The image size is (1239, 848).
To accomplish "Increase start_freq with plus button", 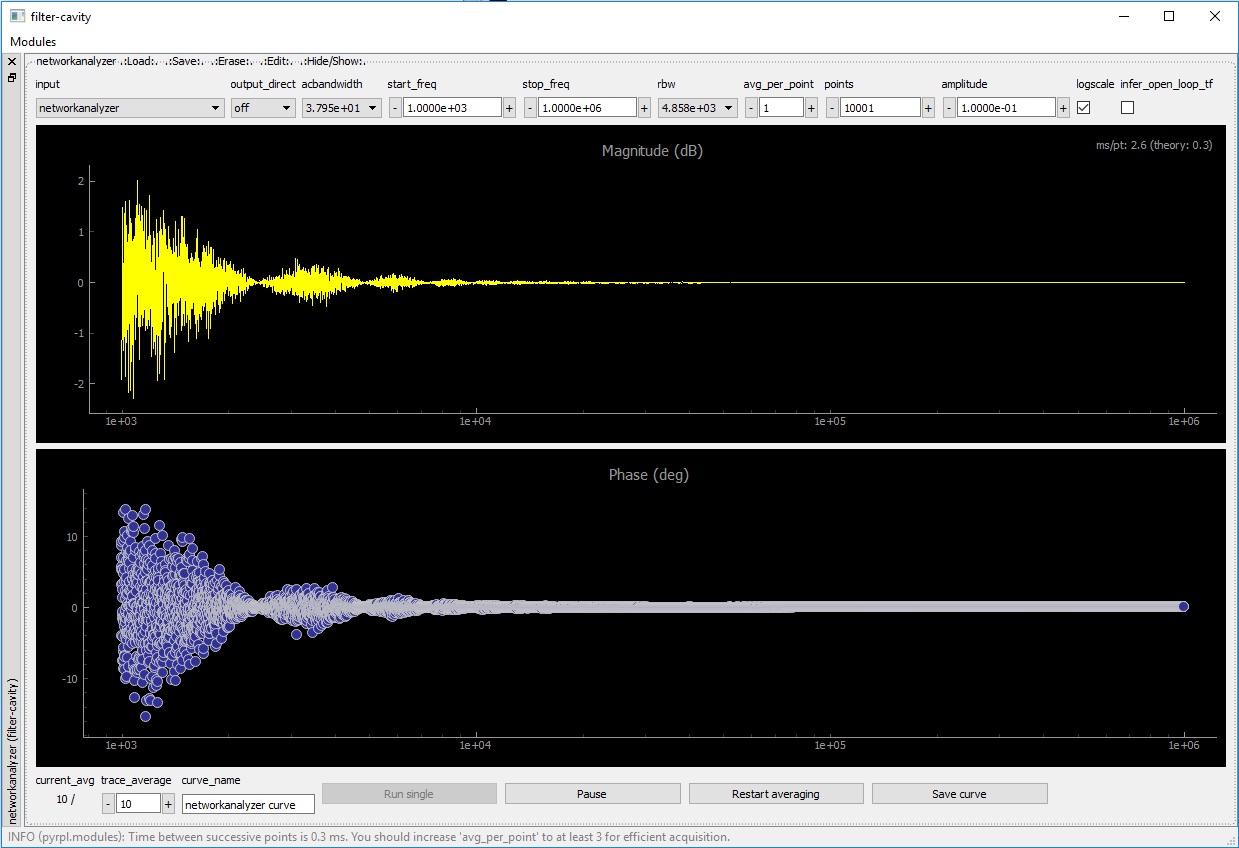I will (x=510, y=108).
